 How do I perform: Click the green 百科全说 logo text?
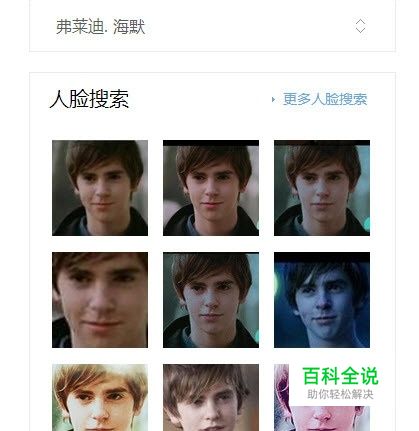tap(340, 376)
